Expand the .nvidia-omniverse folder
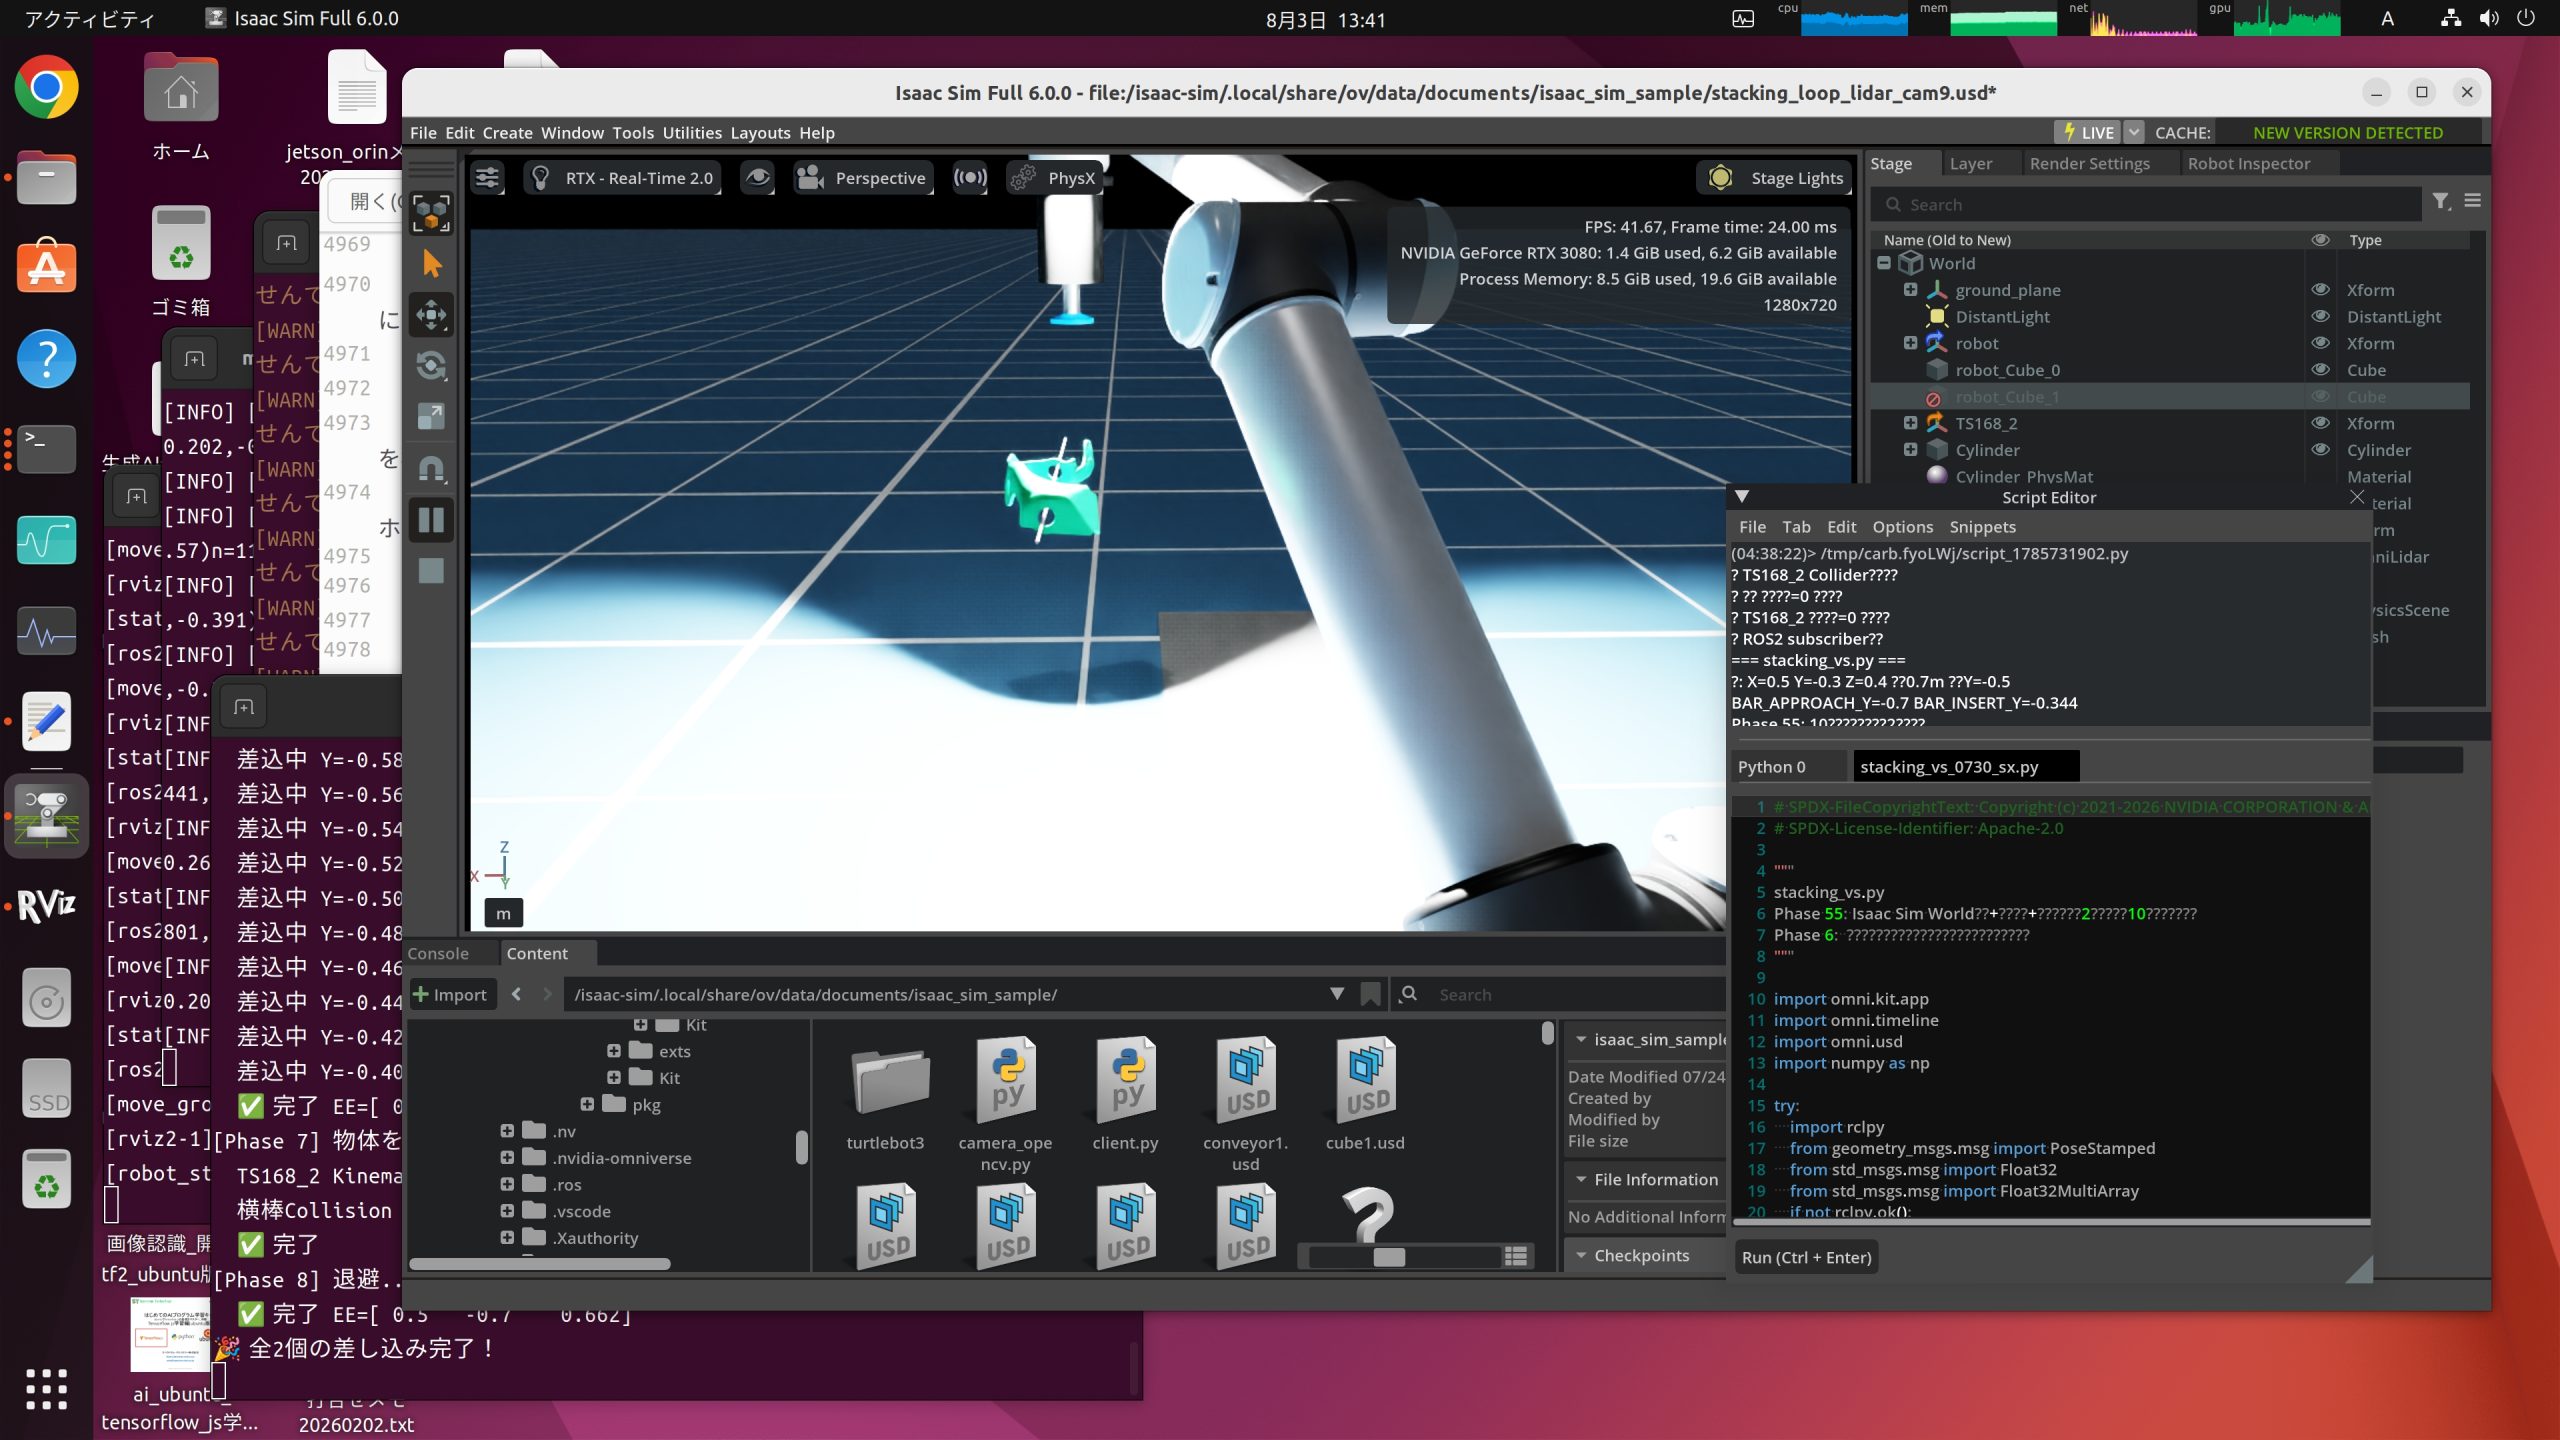 pos(507,1157)
